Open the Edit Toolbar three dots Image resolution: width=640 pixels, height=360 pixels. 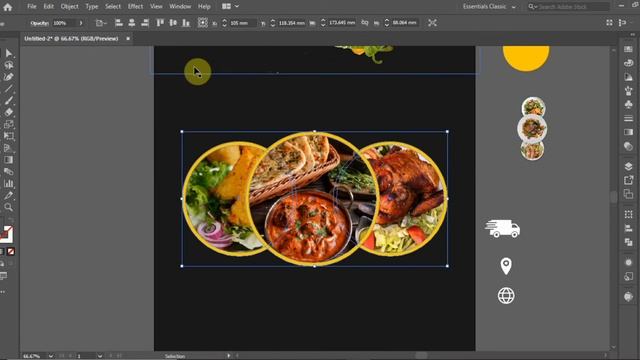[x=3, y=292]
